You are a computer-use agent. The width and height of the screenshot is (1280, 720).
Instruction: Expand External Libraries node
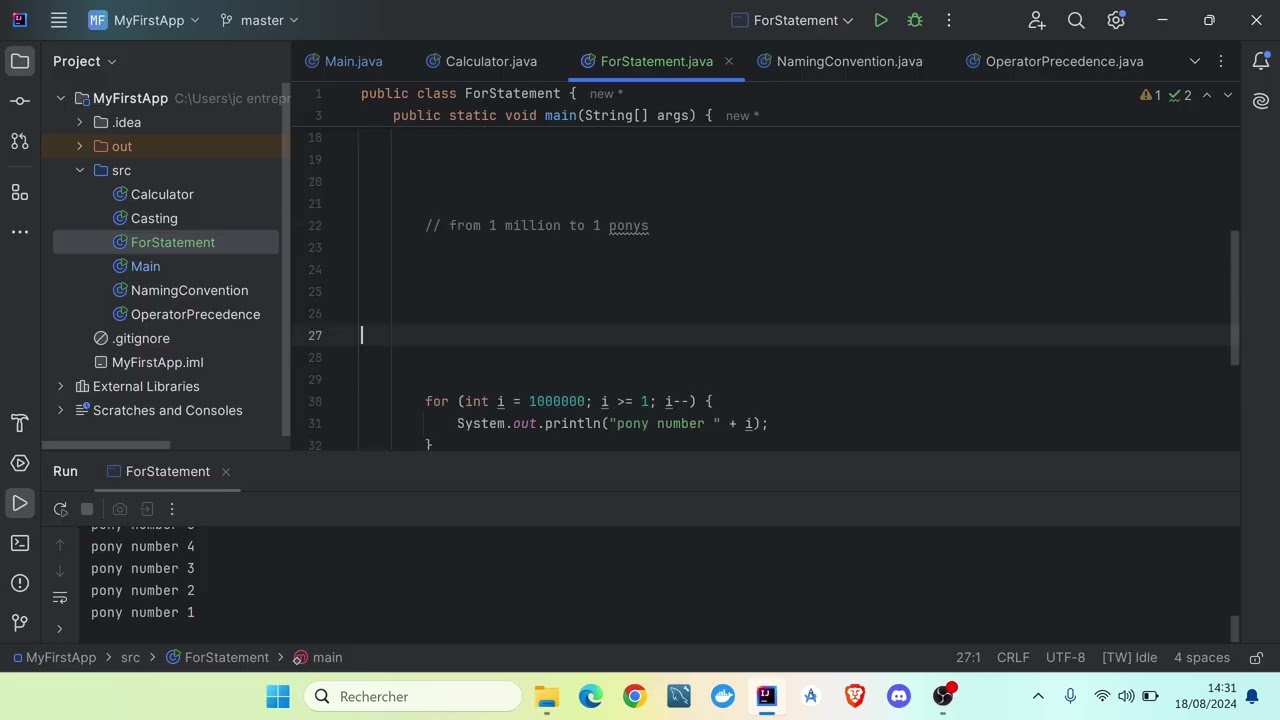pyautogui.click(x=61, y=386)
